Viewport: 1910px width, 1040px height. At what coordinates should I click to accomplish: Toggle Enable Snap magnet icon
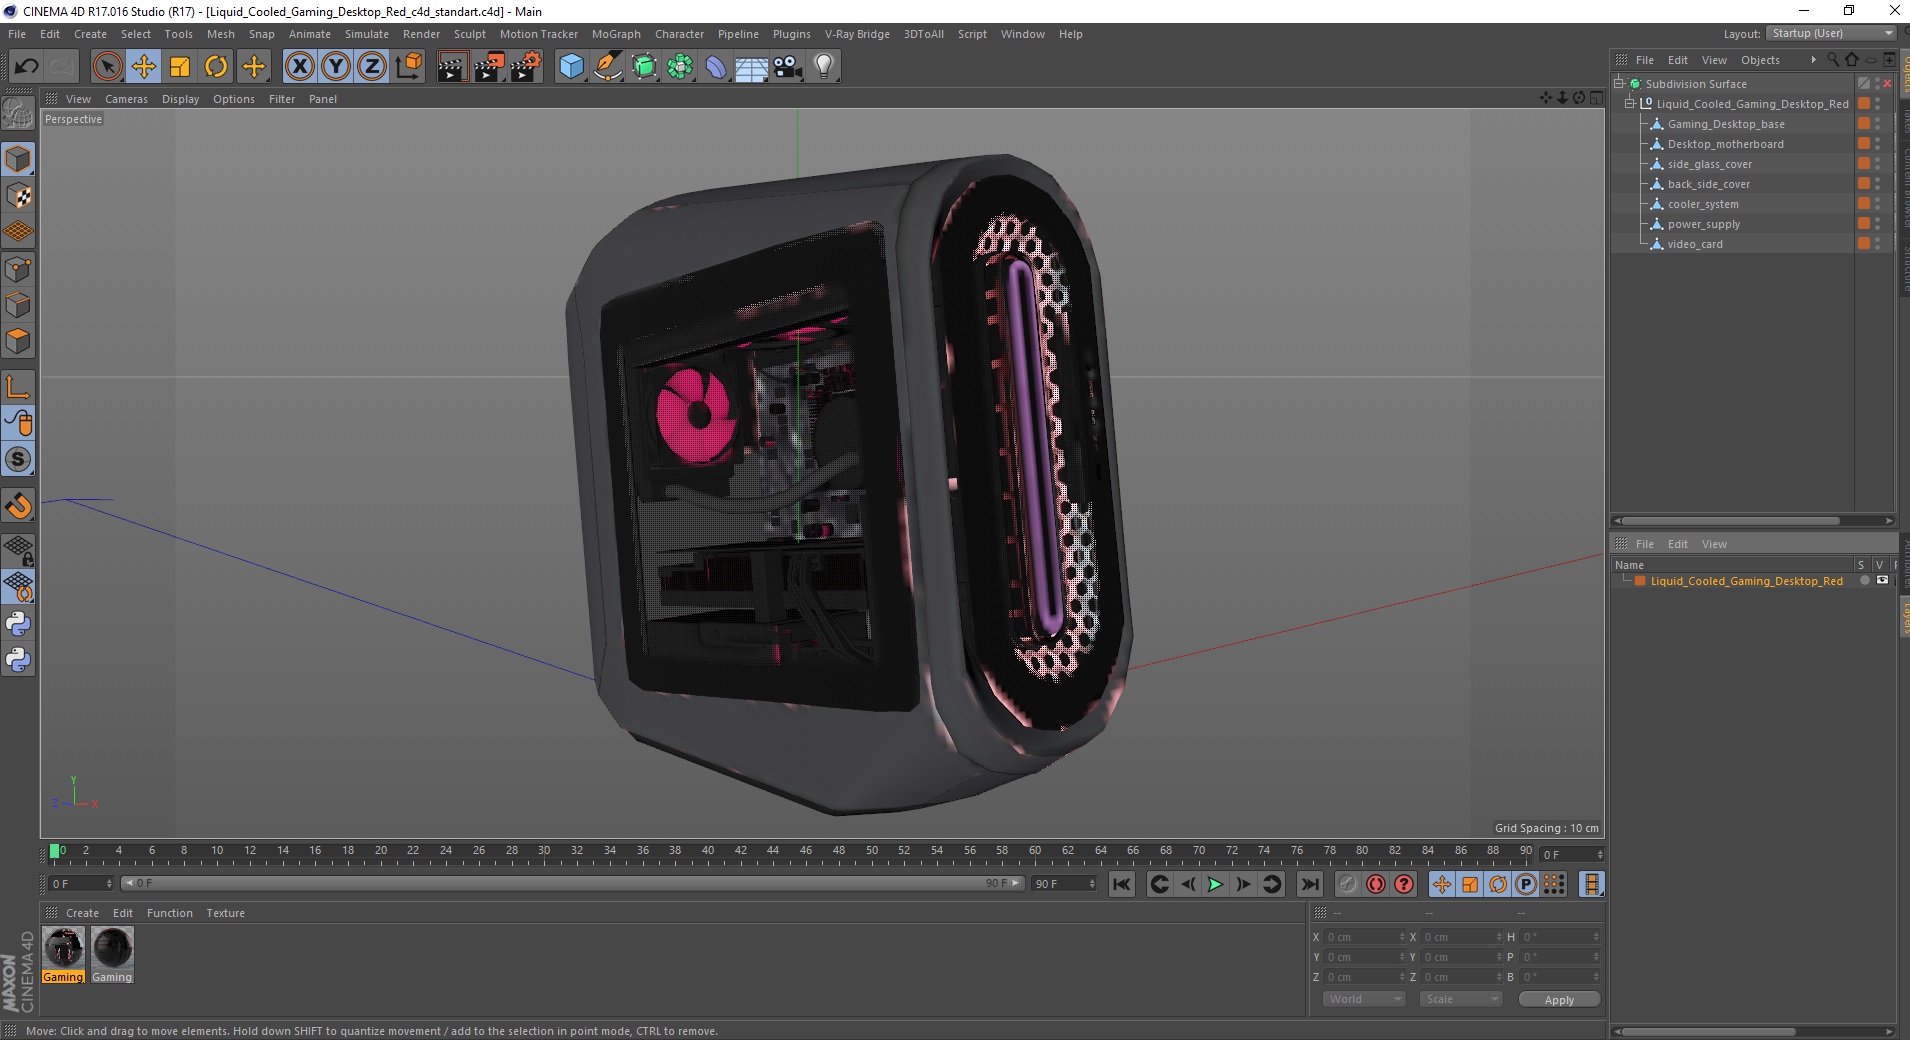click(x=18, y=506)
